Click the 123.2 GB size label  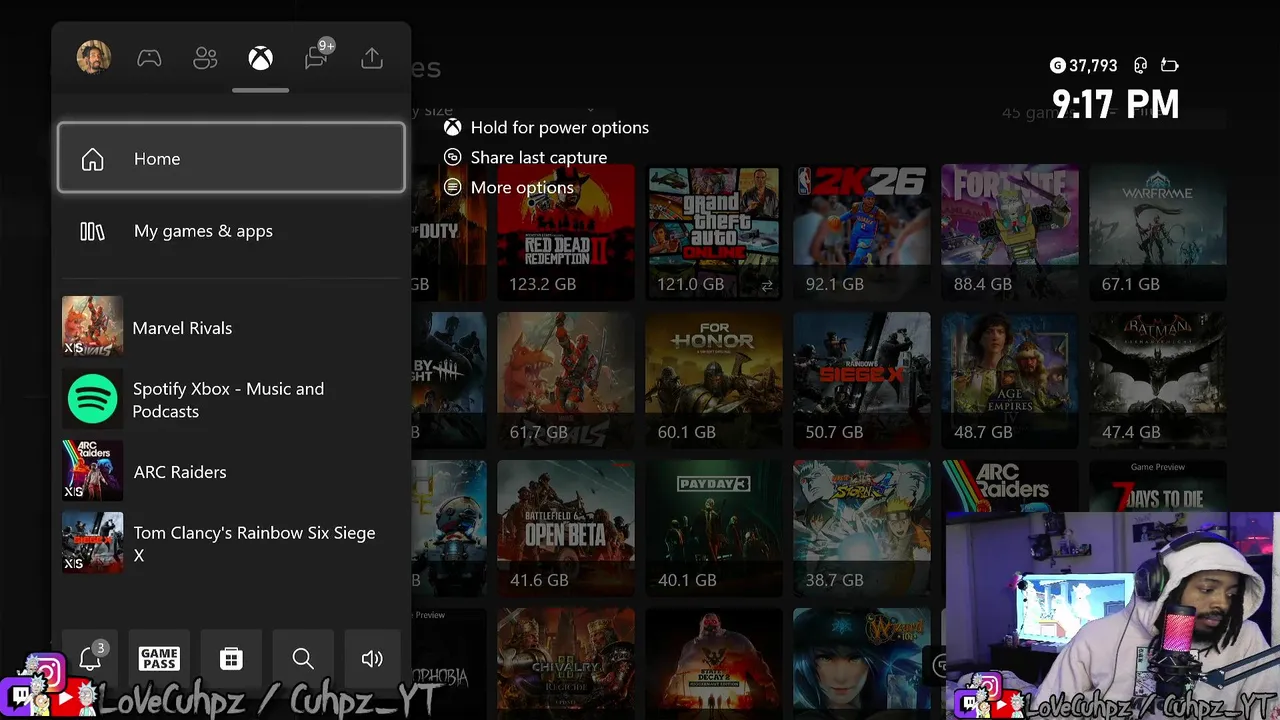tap(543, 284)
